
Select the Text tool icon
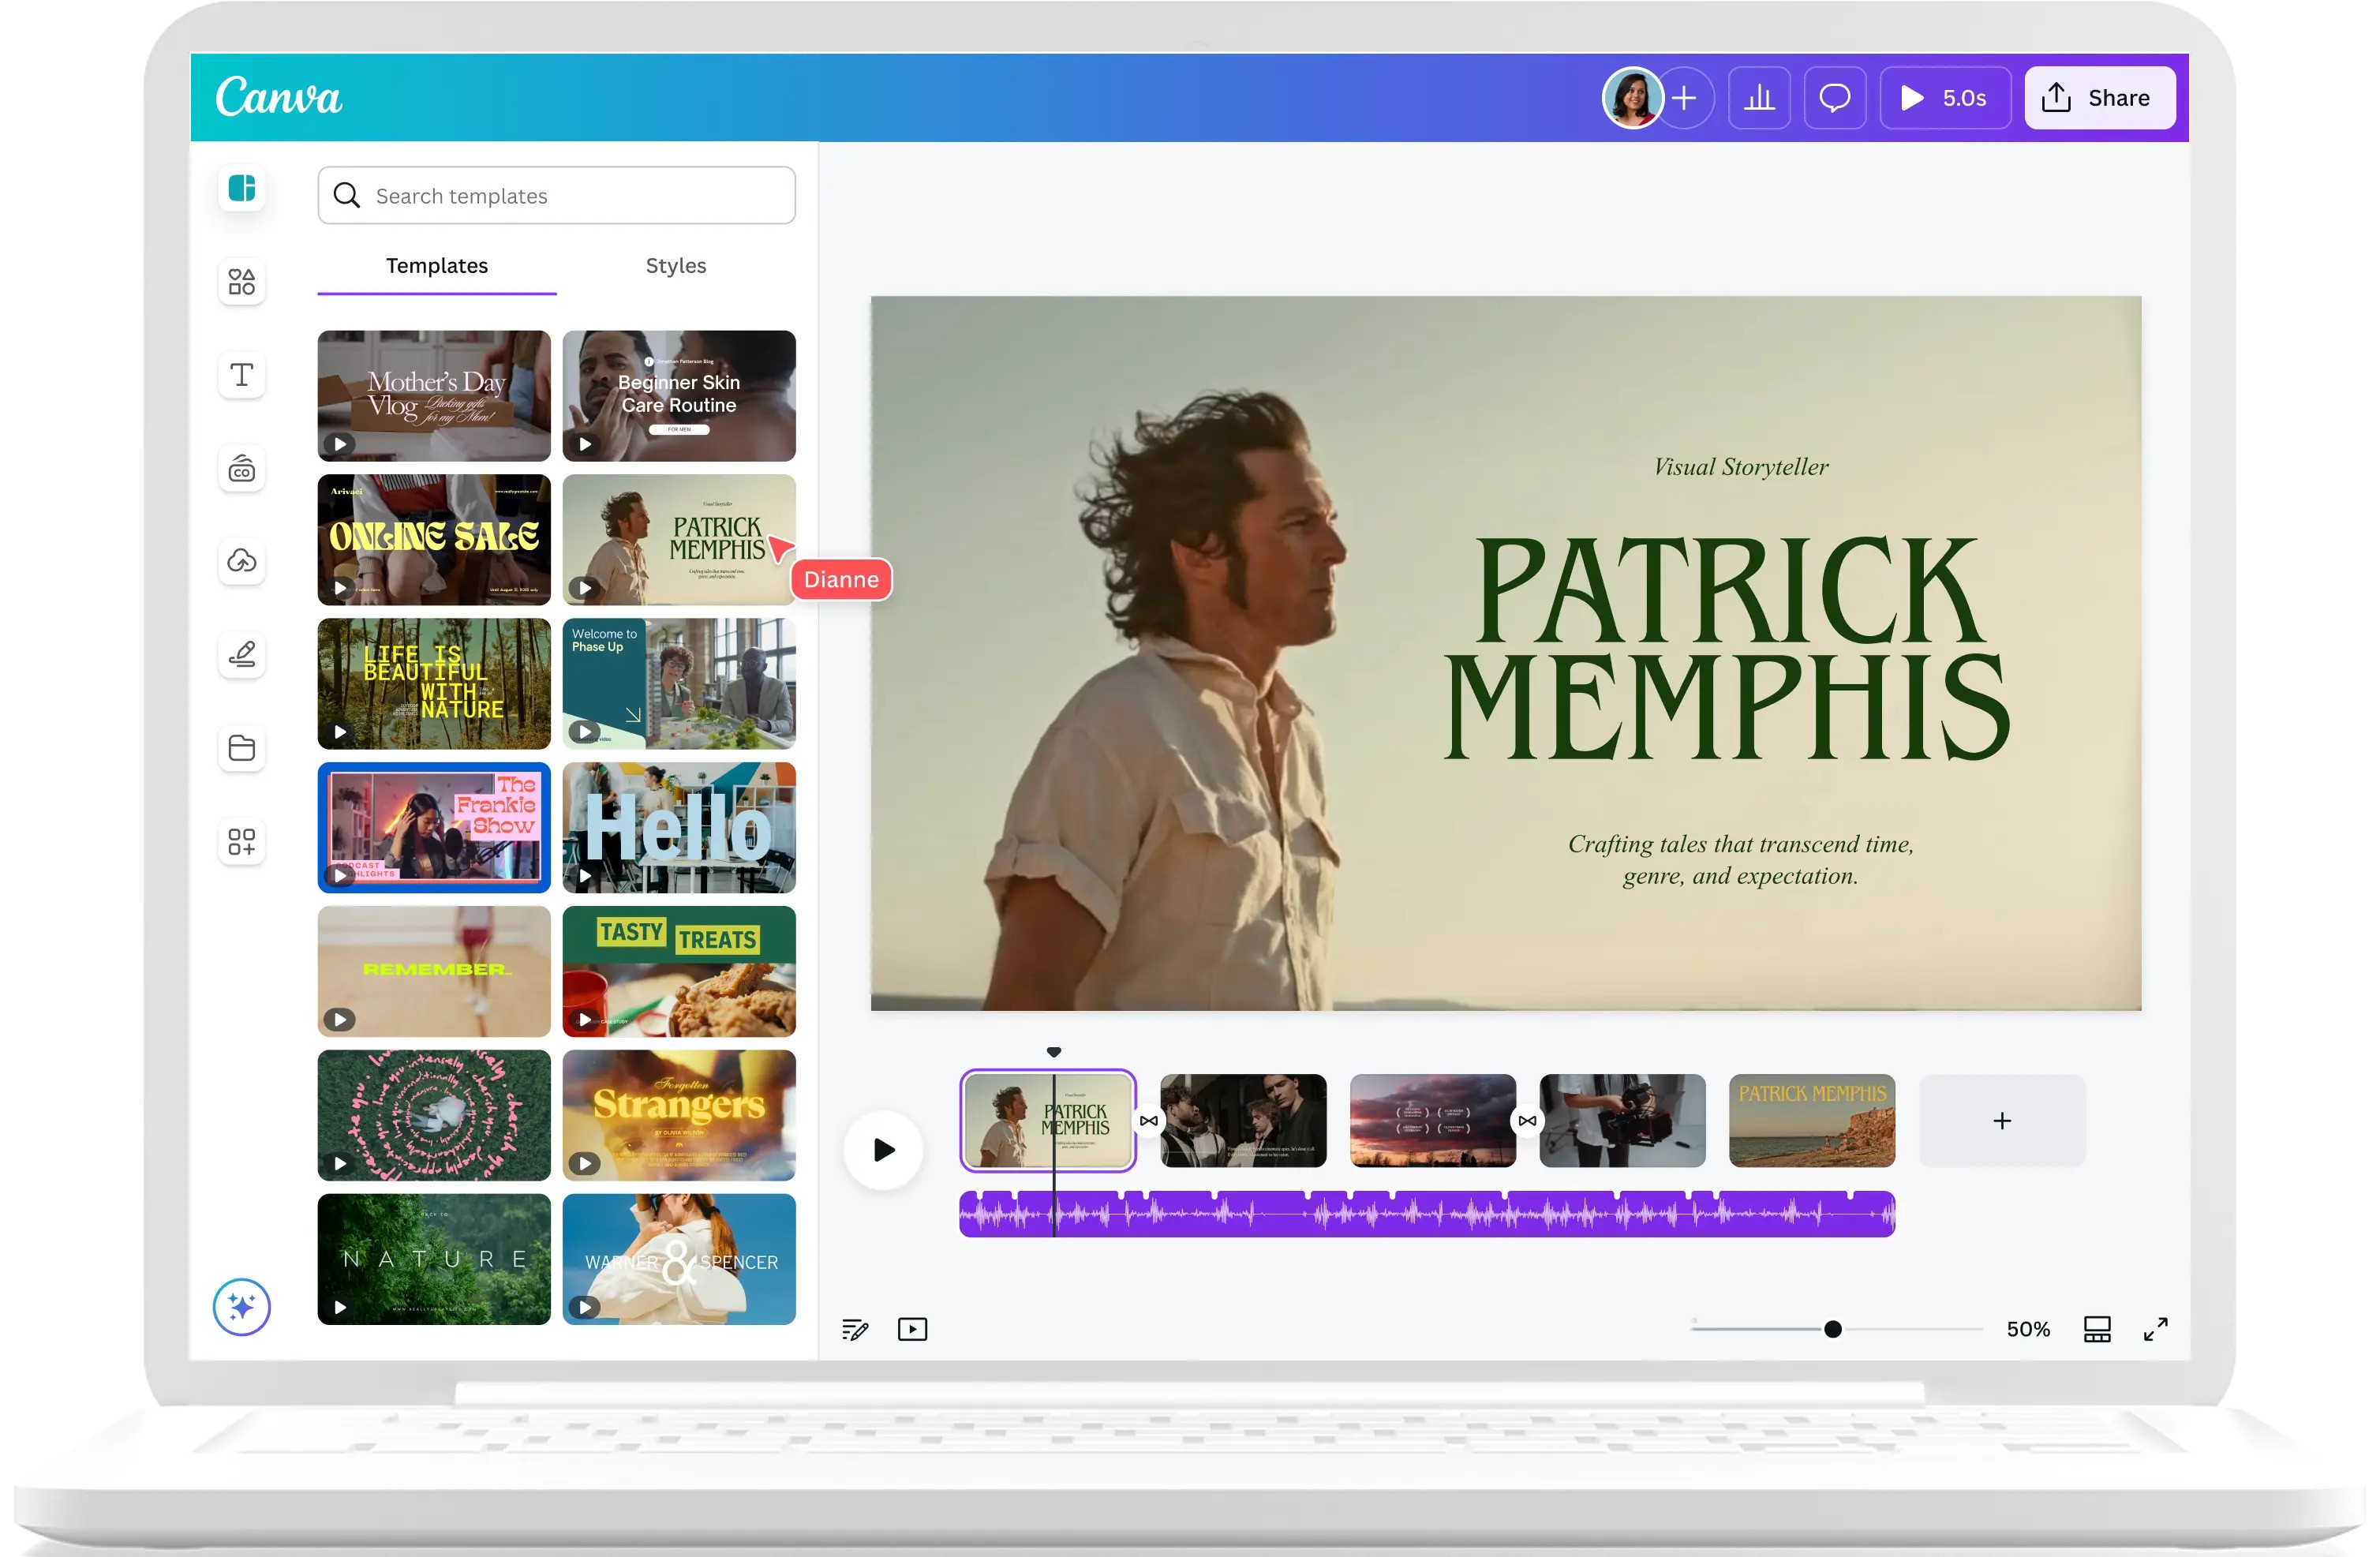[x=241, y=376]
